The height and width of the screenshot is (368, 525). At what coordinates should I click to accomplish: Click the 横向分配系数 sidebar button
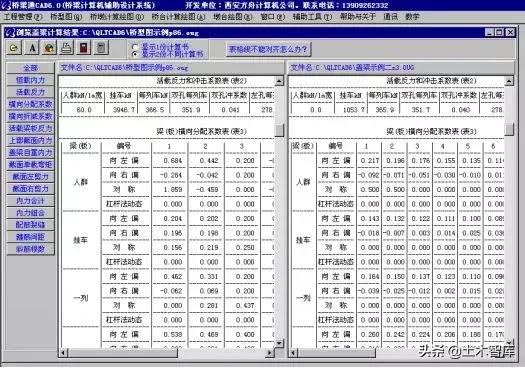coord(30,104)
